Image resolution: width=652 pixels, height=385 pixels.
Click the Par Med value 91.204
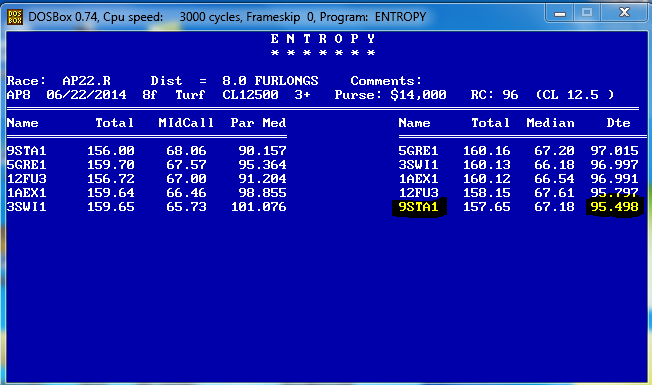click(x=262, y=179)
